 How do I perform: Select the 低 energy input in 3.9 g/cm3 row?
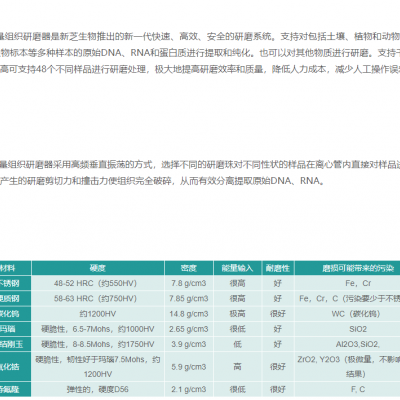(x=237, y=344)
